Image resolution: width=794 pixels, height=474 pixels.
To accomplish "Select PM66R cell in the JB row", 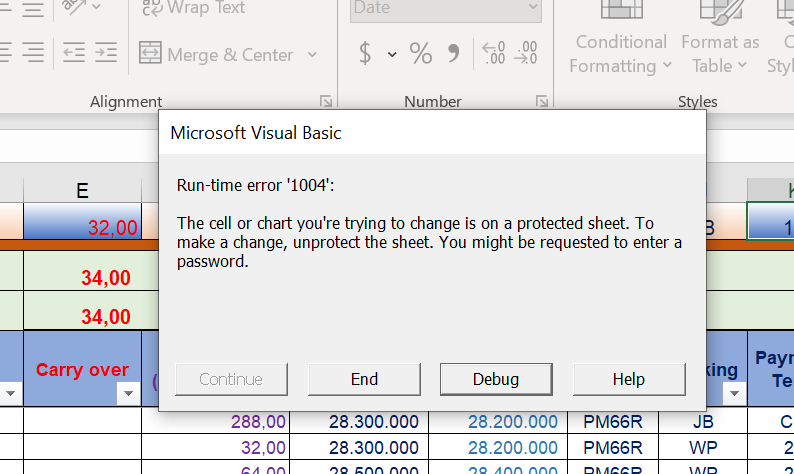I will click(x=613, y=421).
